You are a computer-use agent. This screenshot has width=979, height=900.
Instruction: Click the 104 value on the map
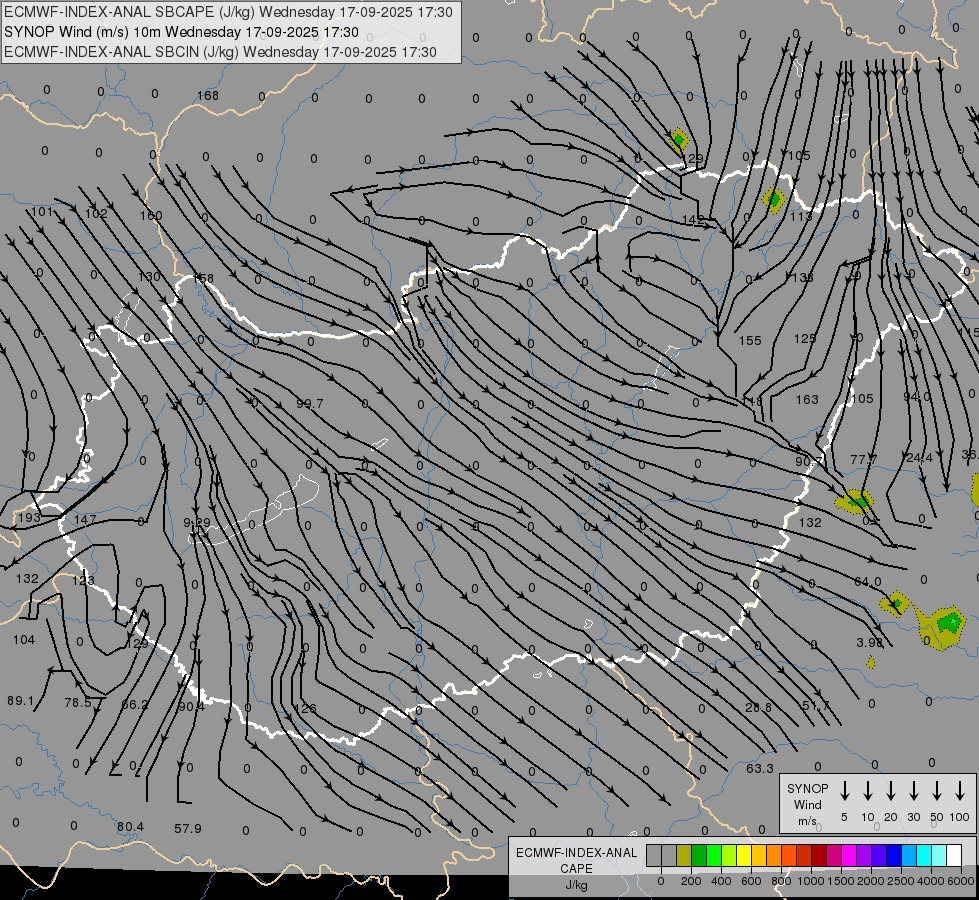coord(24,640)
